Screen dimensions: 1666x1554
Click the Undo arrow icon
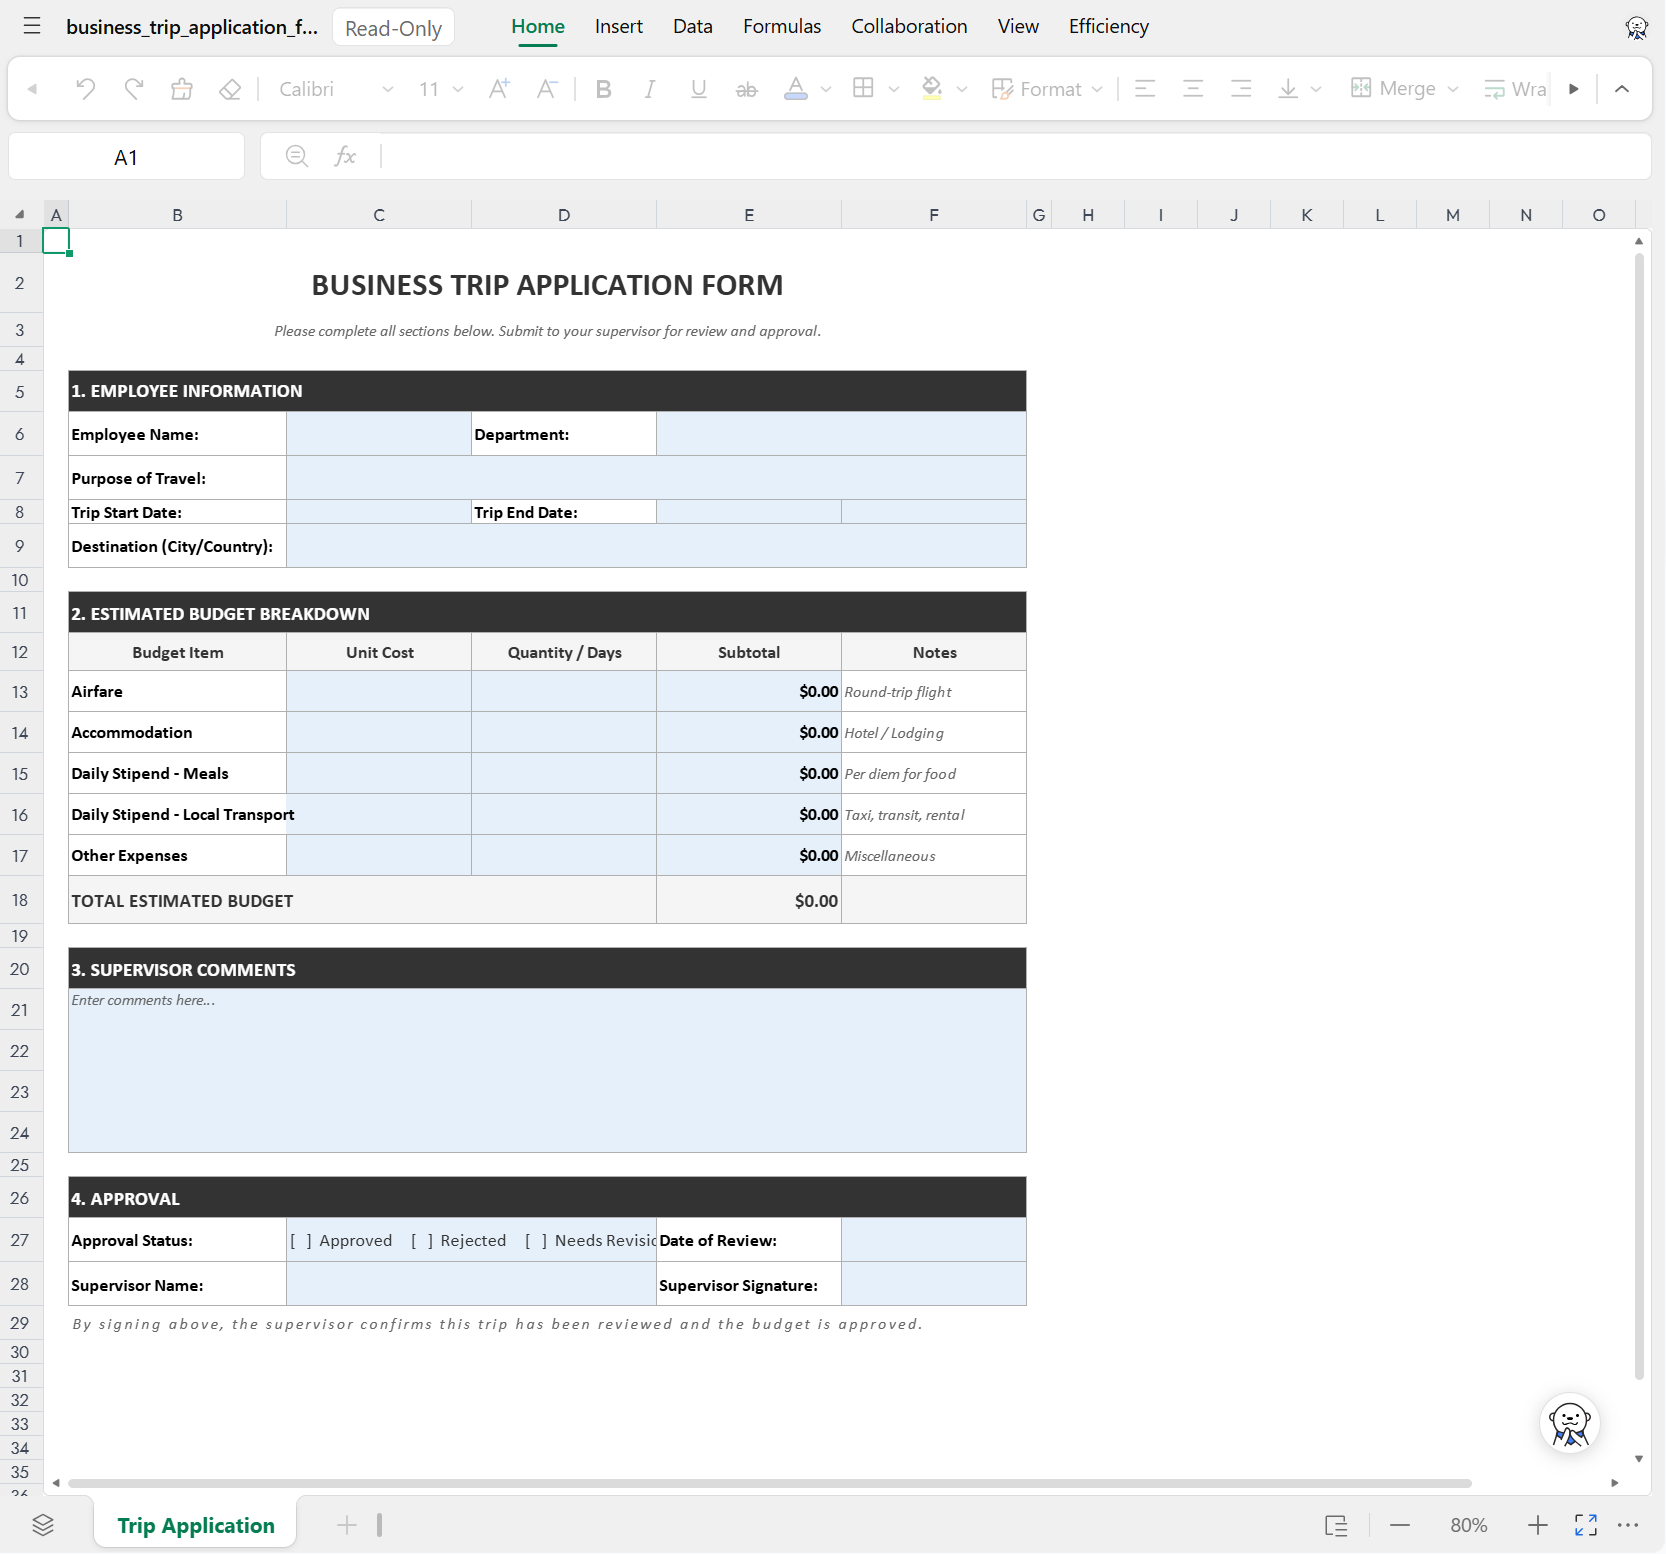click(x=85, y=89)
